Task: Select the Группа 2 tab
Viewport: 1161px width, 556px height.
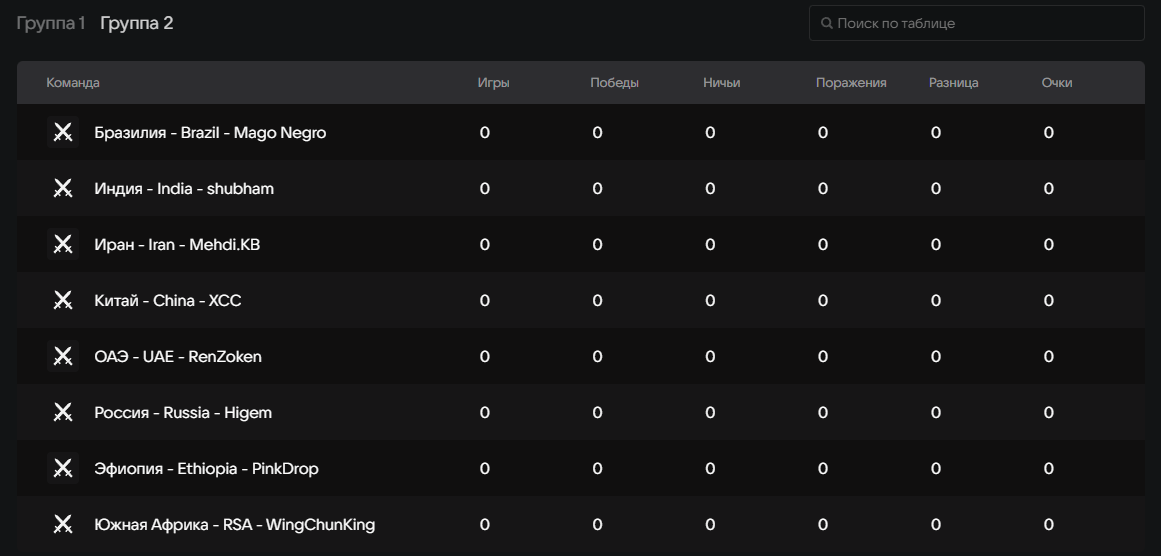Action: click(x=136, y=24)
